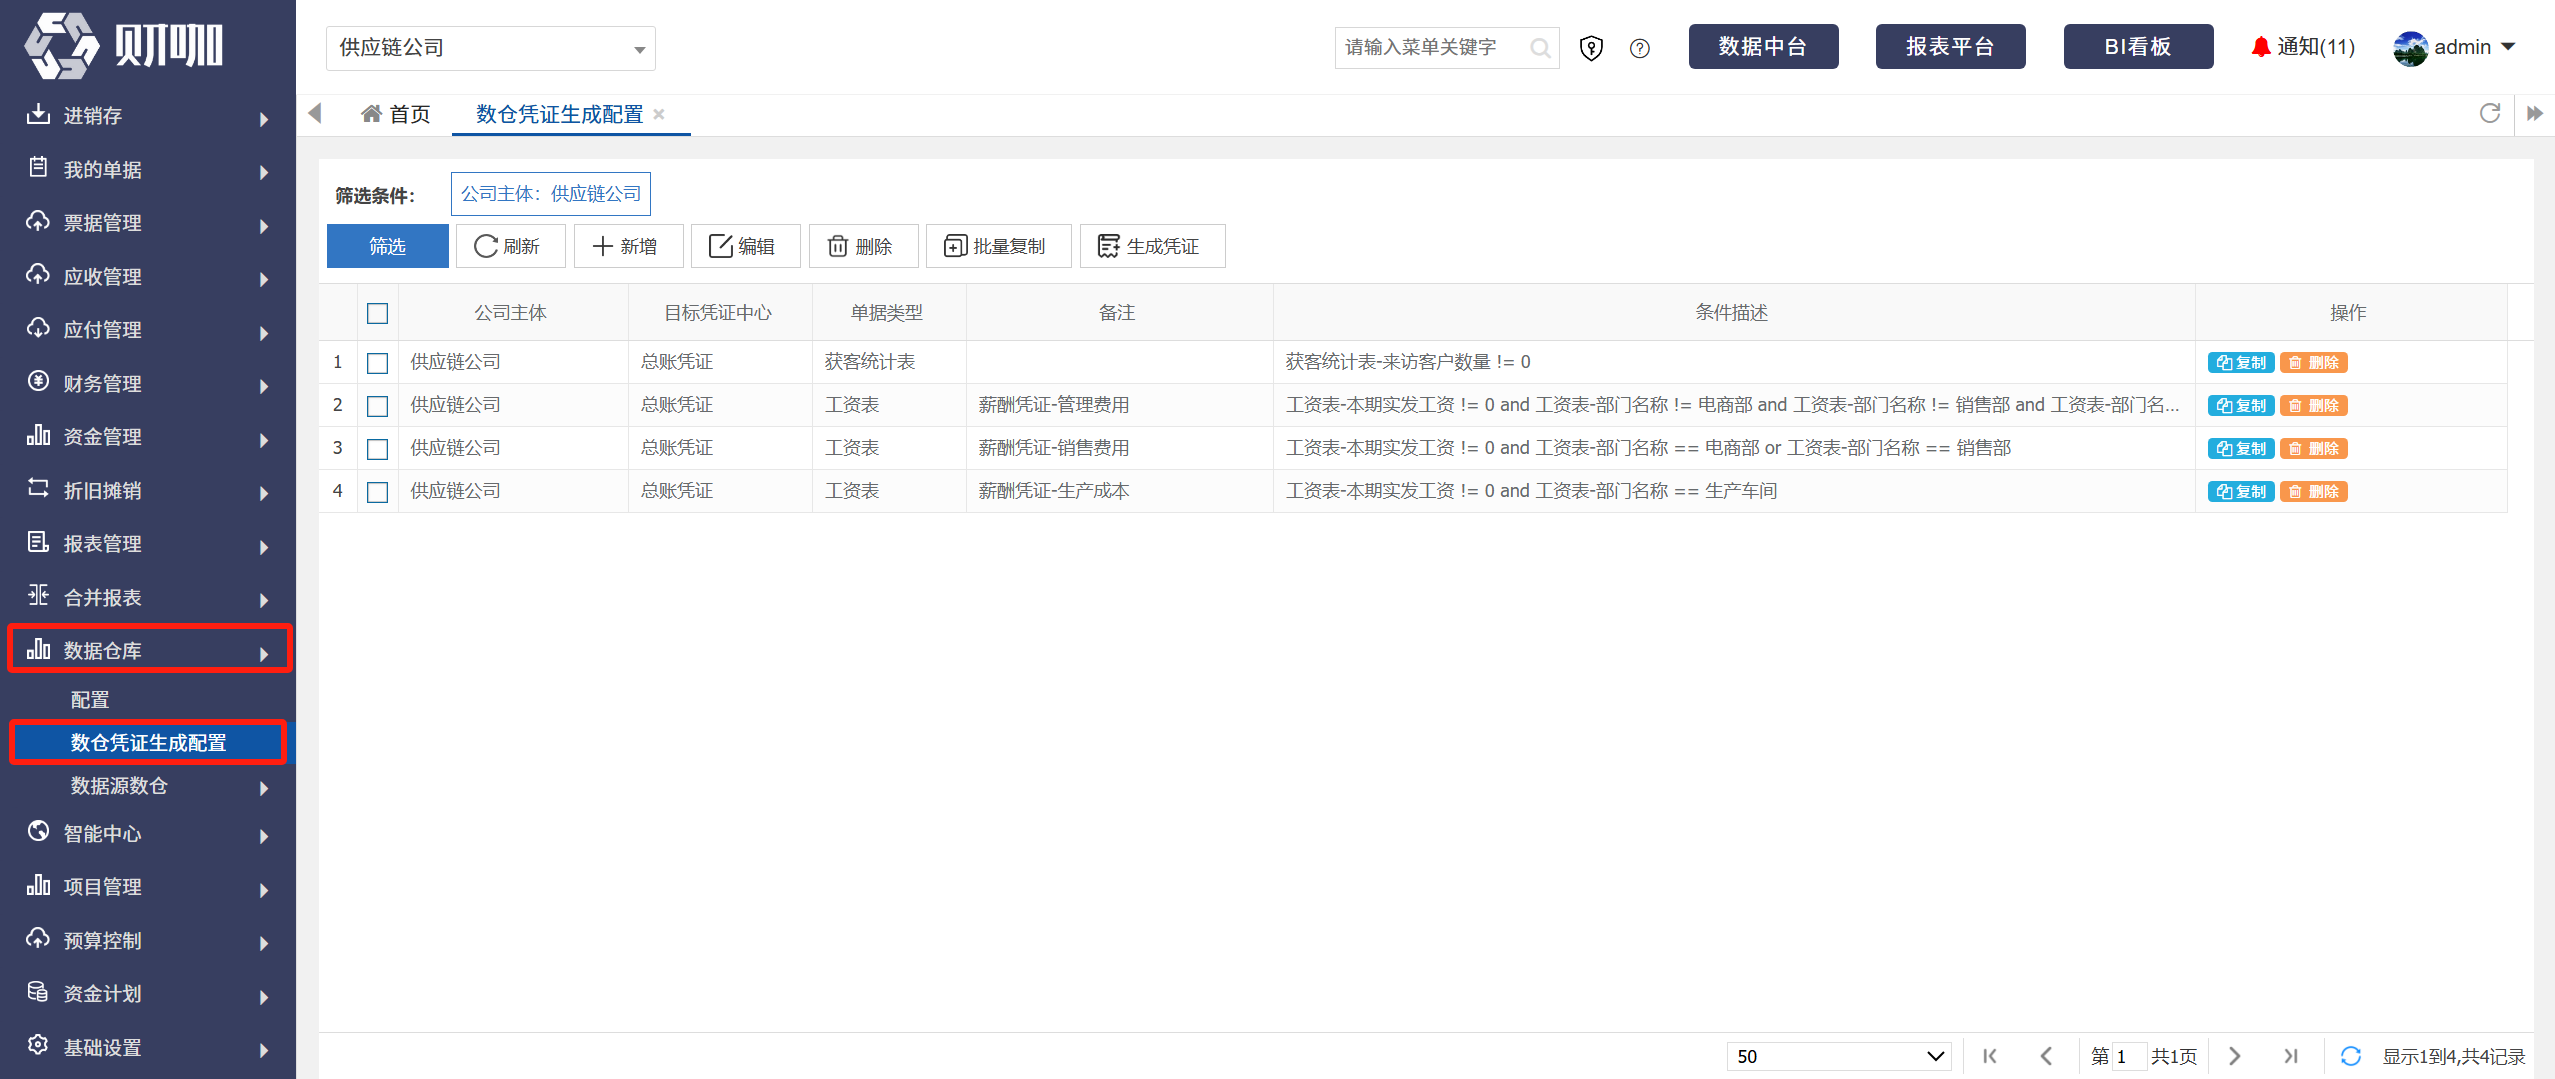Click the page reload icon near tabs
The image size is (2555, 1079).
[x=2490, y=113]
